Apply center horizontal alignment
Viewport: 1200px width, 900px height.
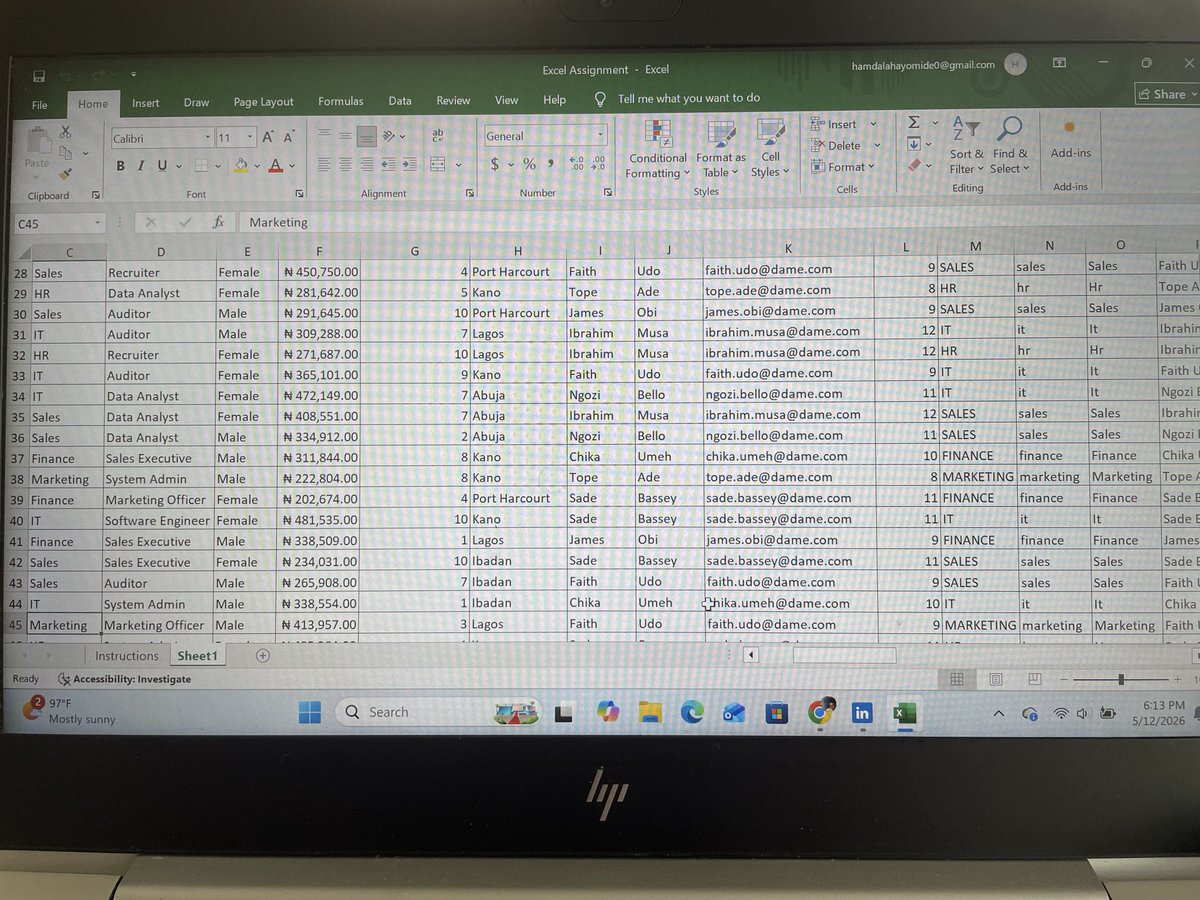coord(346,164)
